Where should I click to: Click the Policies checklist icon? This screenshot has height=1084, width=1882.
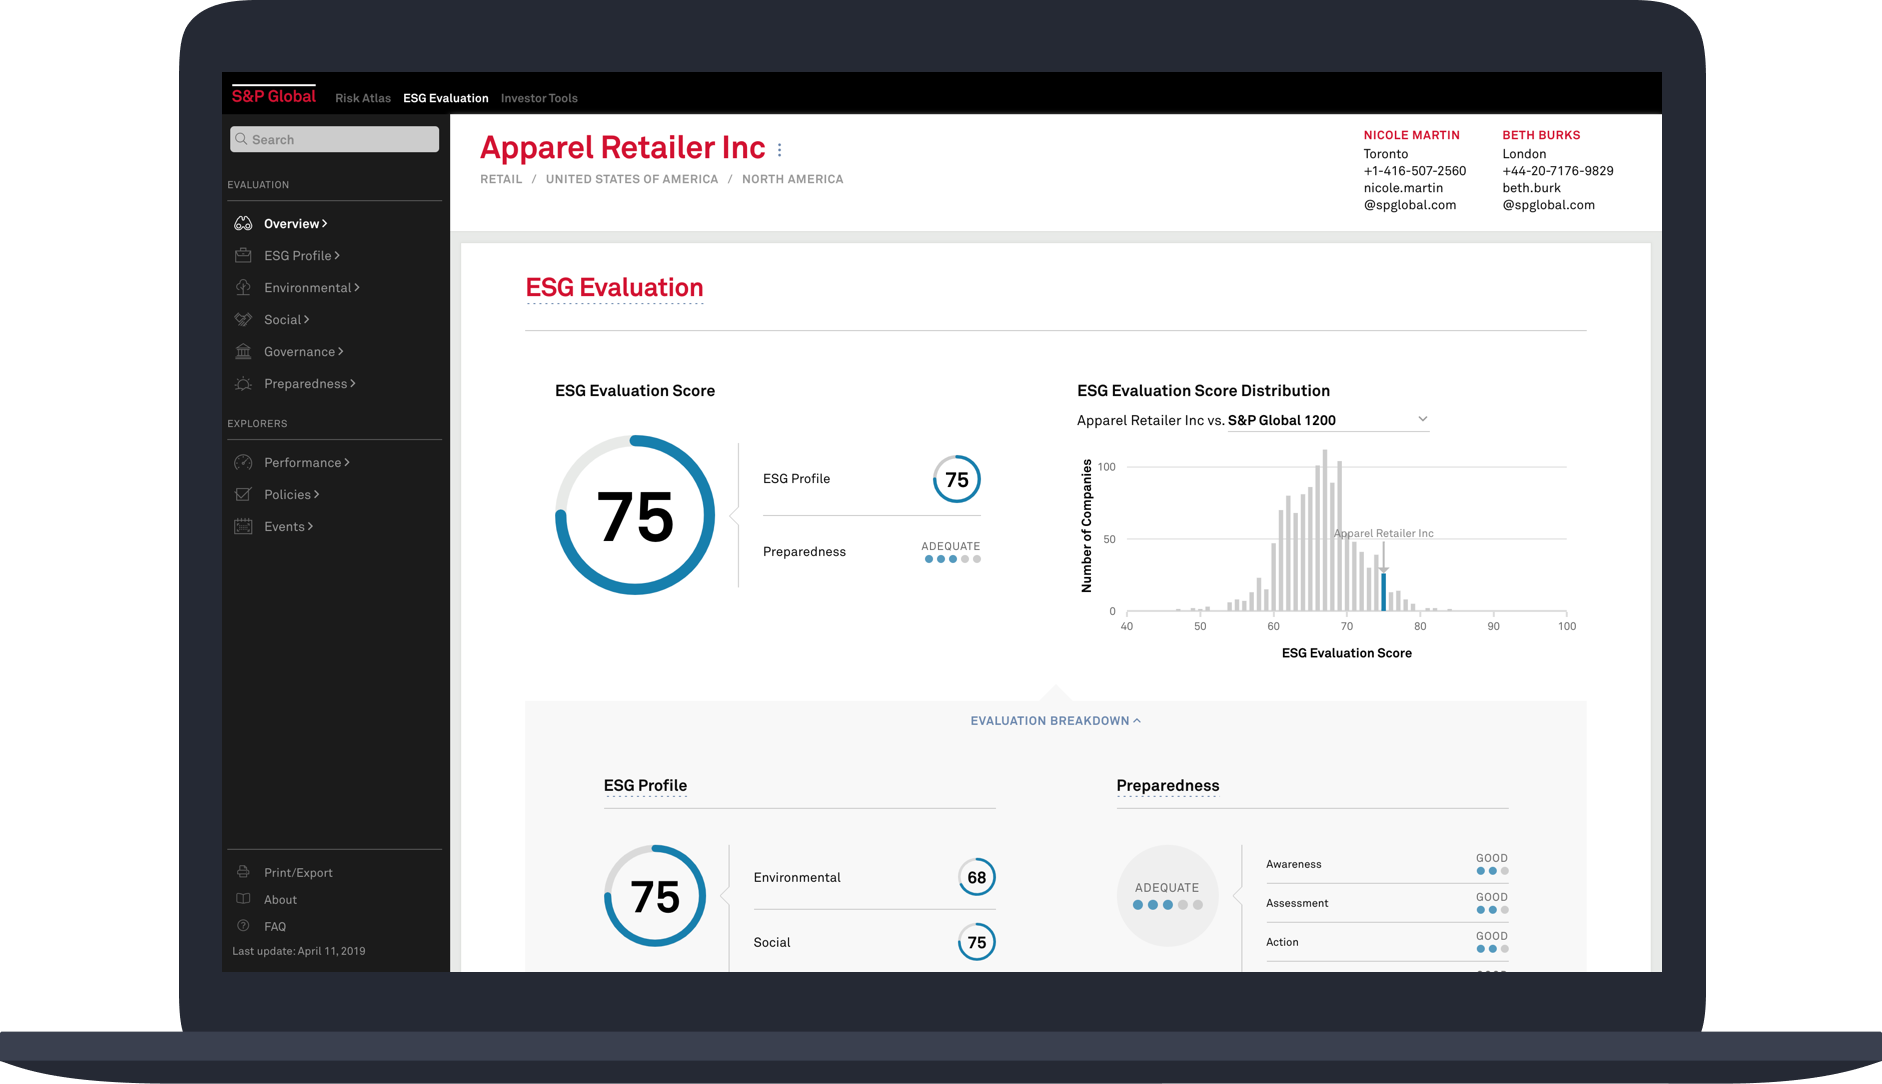pyautogui.click(x=243, y=494)
